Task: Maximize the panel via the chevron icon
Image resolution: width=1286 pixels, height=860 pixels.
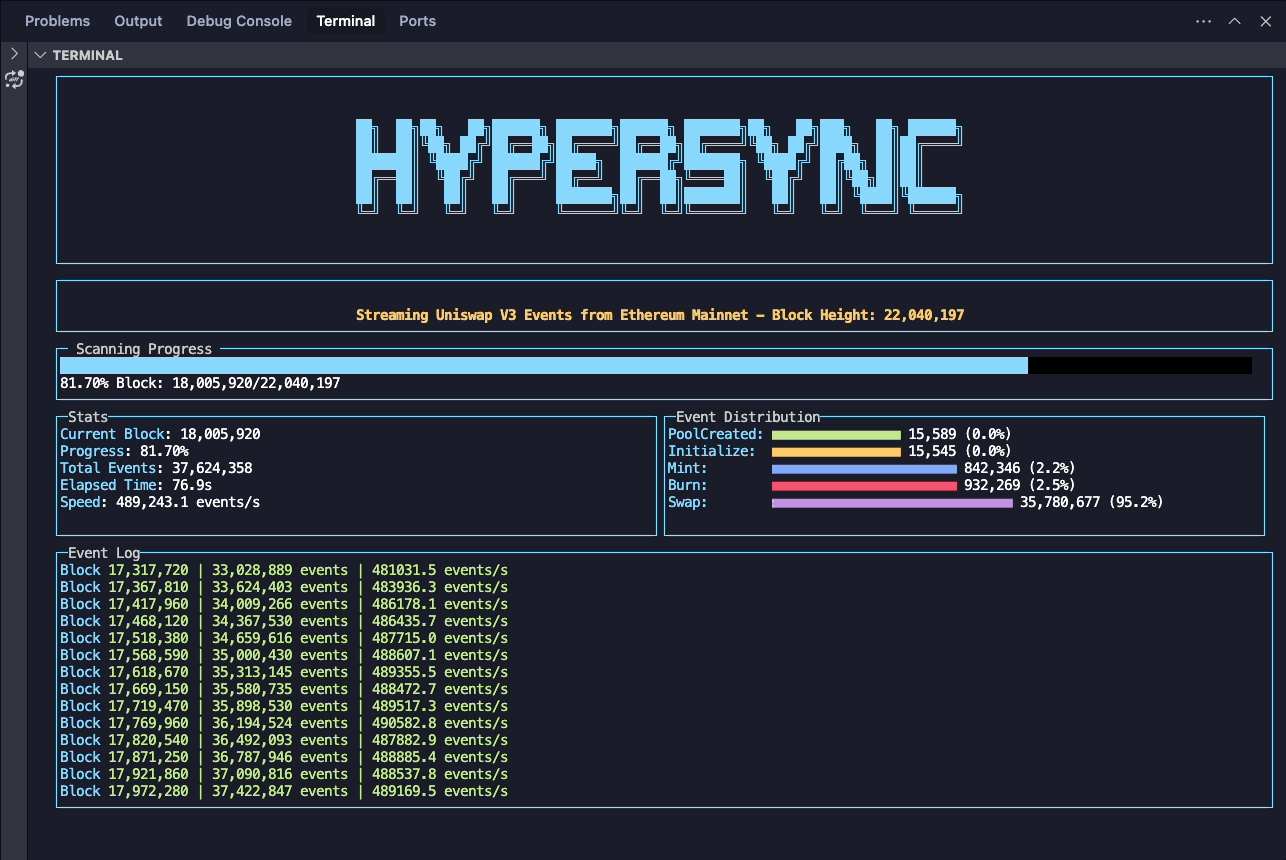Action: pos(1235,20)
